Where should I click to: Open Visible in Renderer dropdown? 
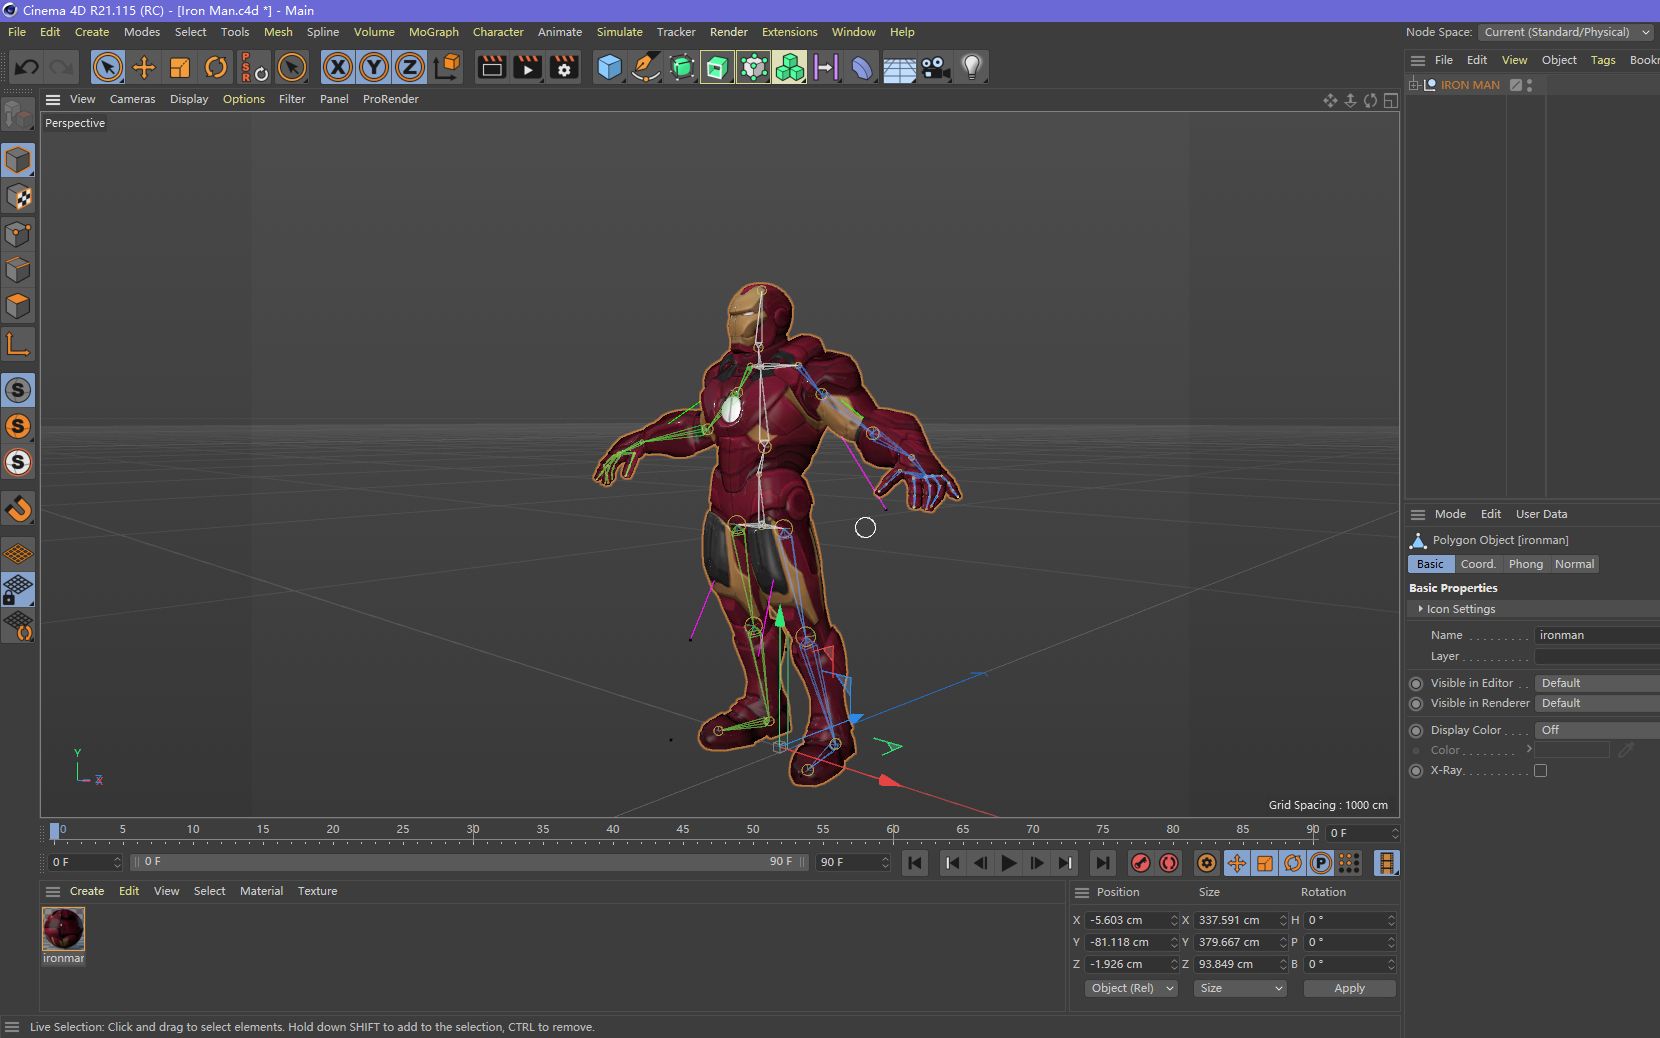[1597, 703]
